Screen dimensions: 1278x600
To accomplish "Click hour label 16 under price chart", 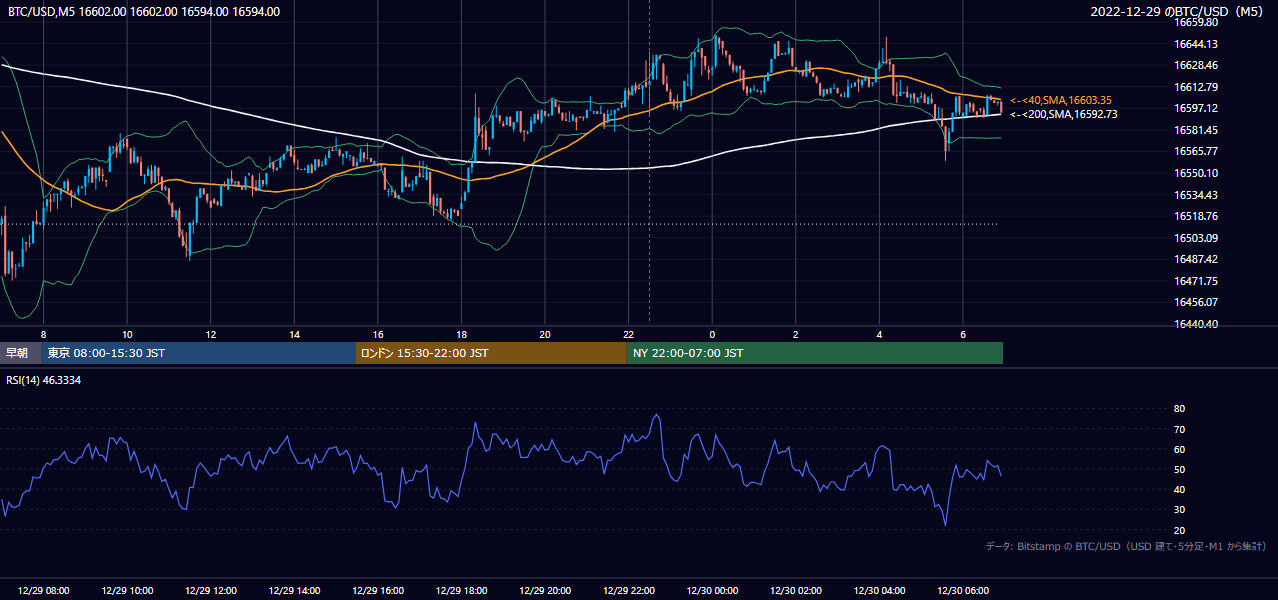I will click(x=378, y=334).
